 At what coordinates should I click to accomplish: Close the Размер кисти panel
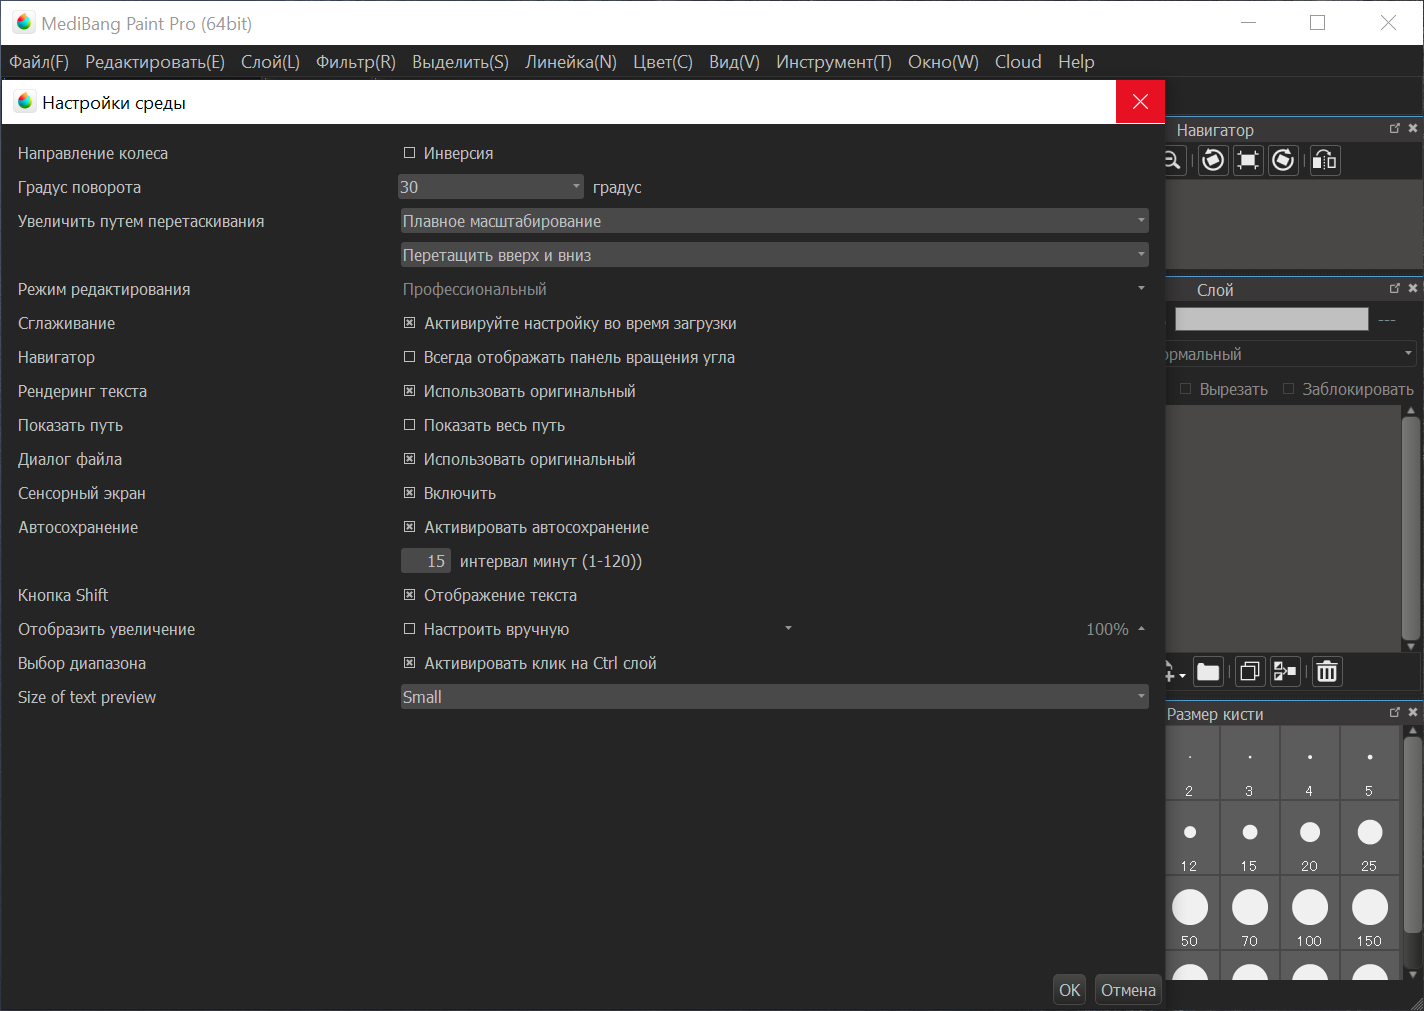1413,712
